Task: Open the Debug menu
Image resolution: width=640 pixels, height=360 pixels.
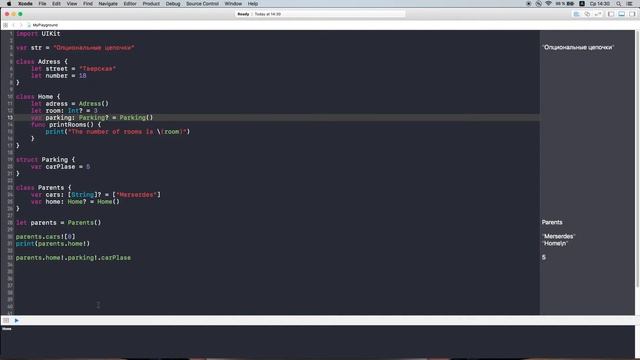Action: 173,4
